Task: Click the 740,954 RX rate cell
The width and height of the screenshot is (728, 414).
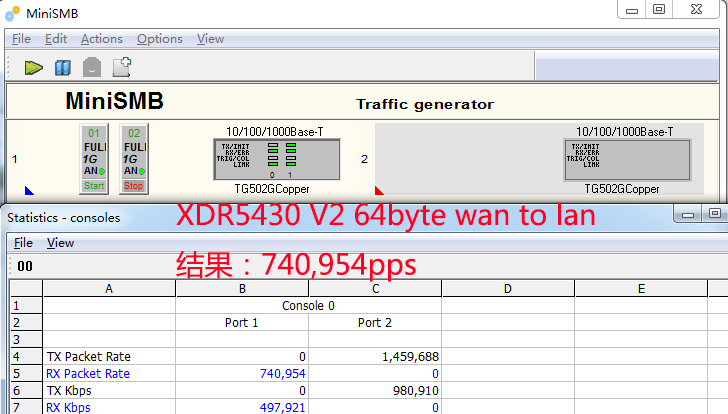Action: [242, 374]
